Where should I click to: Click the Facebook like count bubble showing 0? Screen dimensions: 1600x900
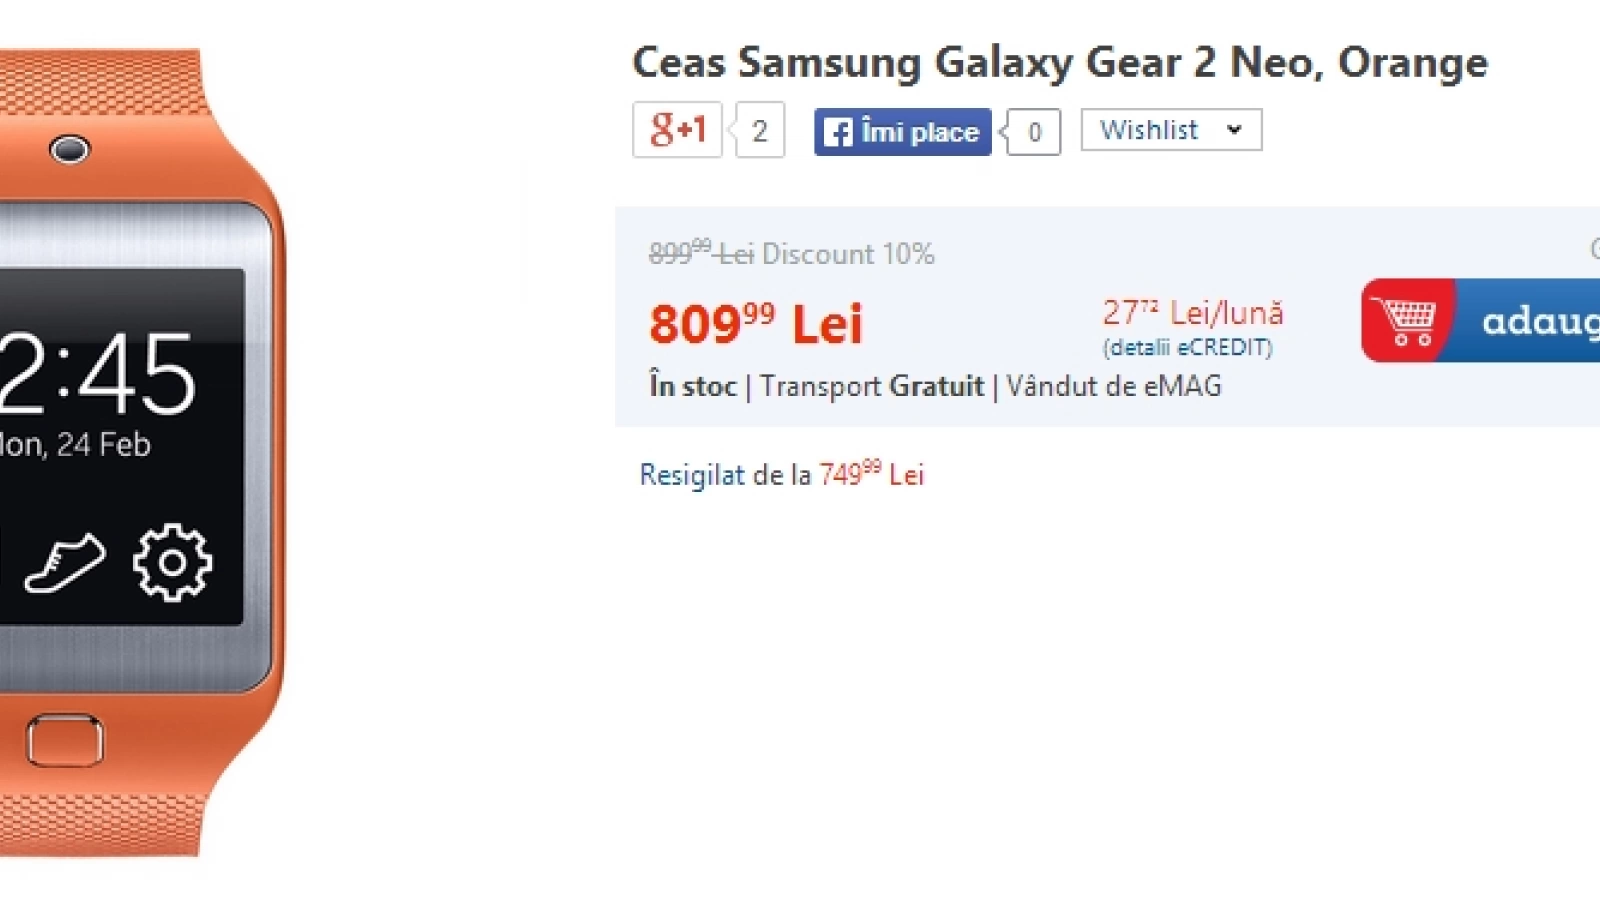(x=1033, y=132)
